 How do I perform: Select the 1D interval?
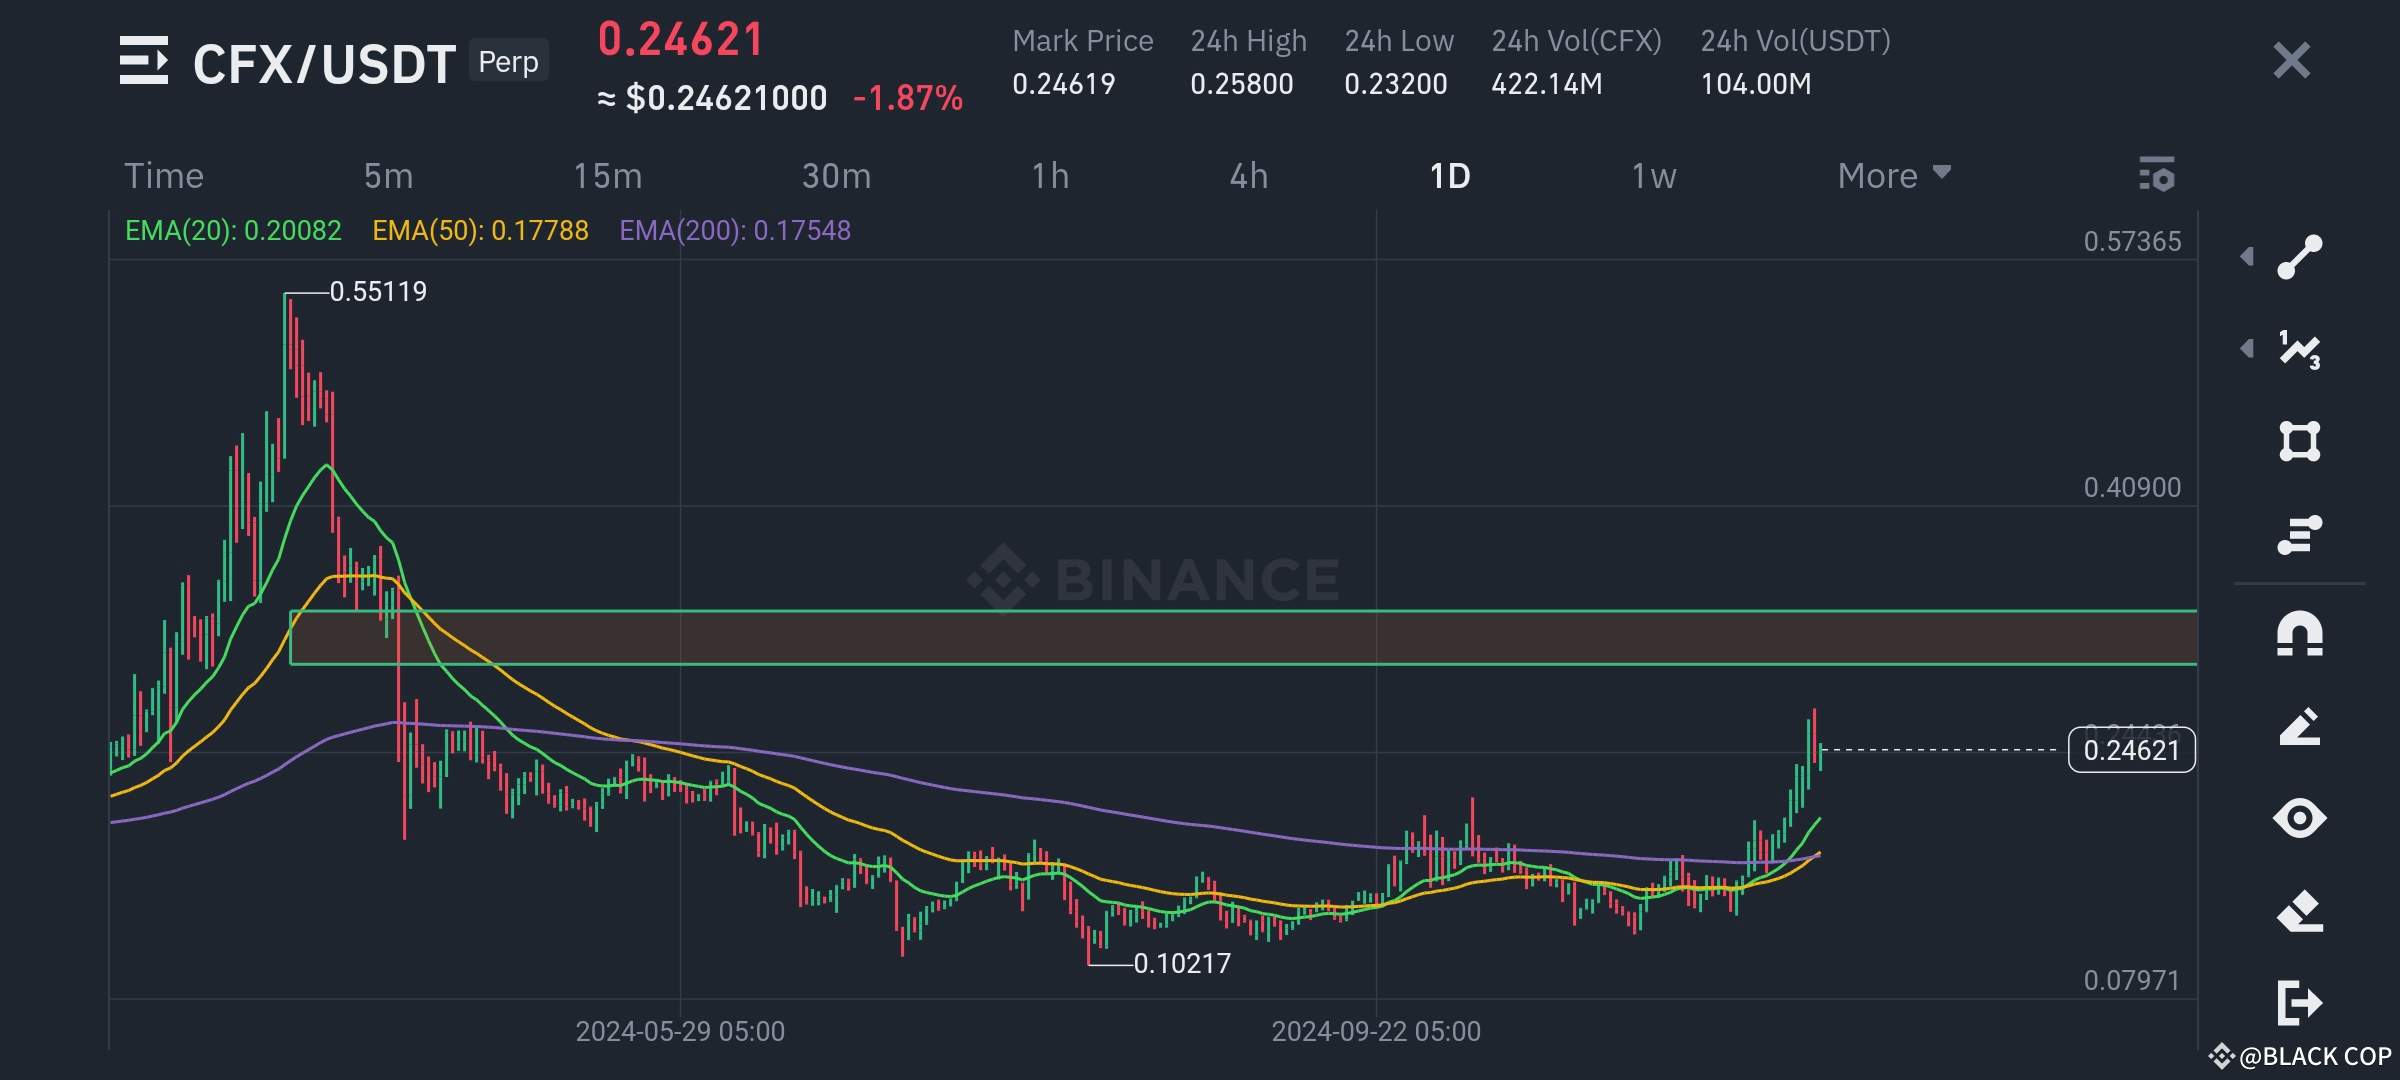[x=1450, y=176]
